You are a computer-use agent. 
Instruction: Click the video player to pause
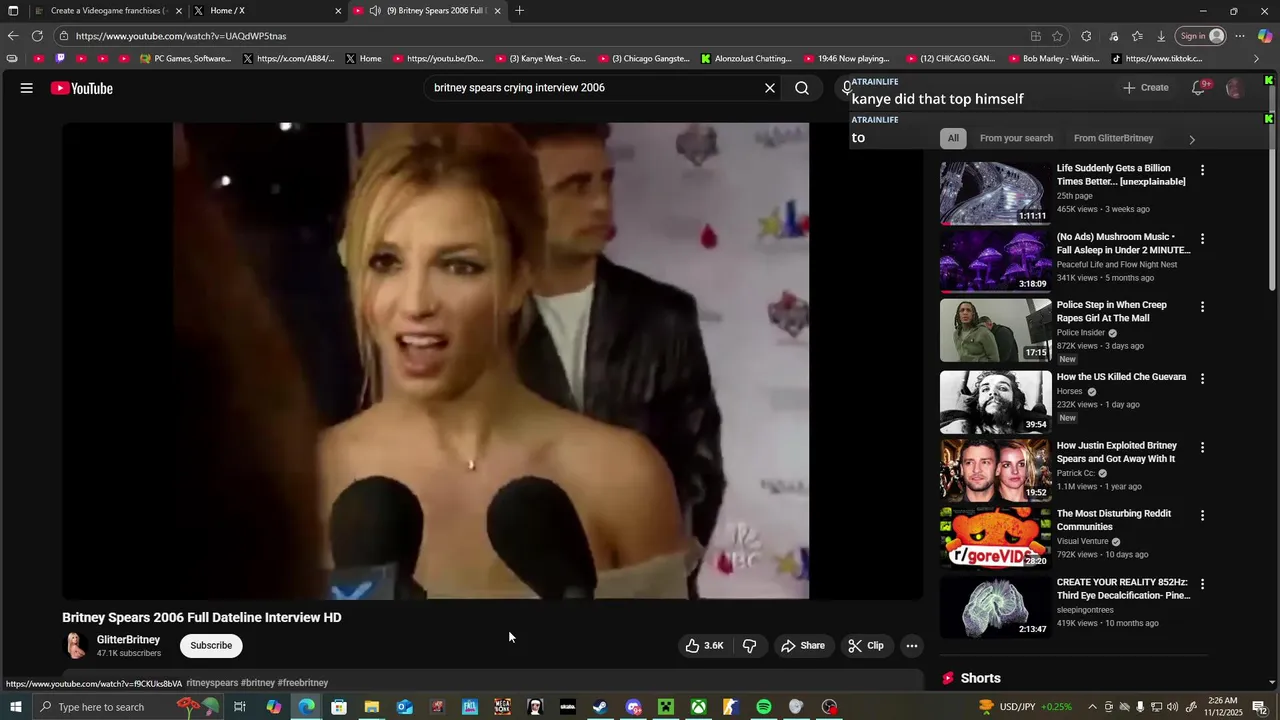491,361
